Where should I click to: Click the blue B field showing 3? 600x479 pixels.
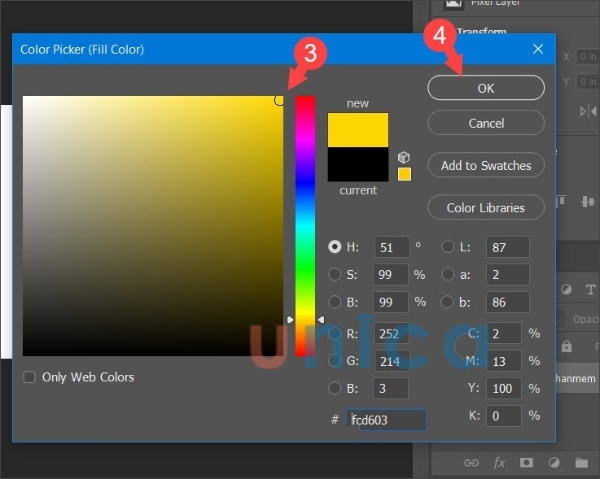pos(391,388)
